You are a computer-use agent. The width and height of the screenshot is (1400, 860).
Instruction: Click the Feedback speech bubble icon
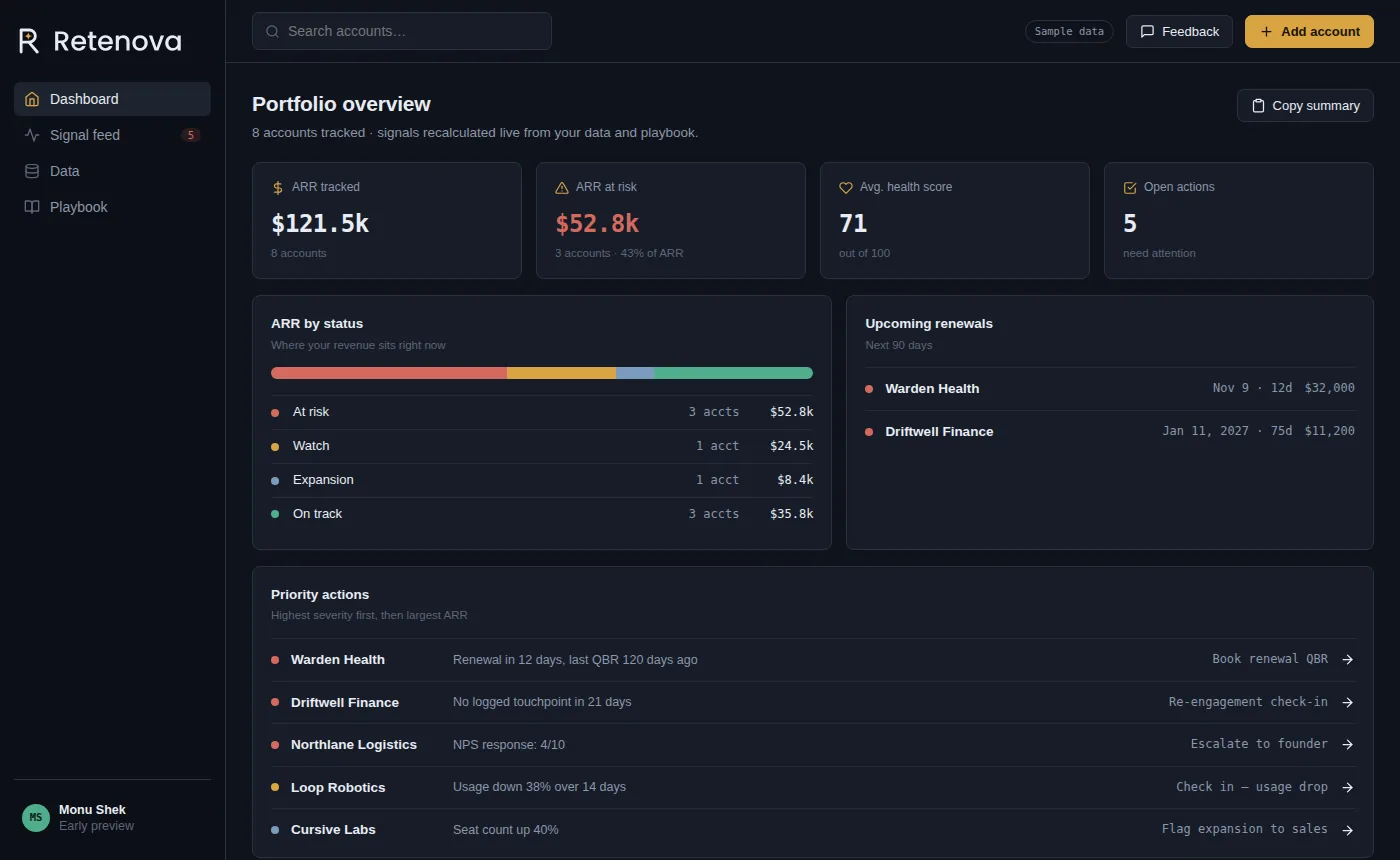tap(1148, 31)
